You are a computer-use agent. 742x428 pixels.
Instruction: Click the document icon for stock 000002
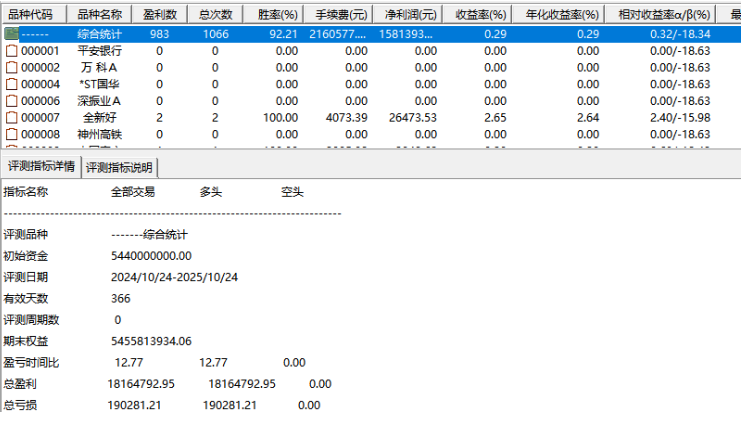tap(11, 67)
